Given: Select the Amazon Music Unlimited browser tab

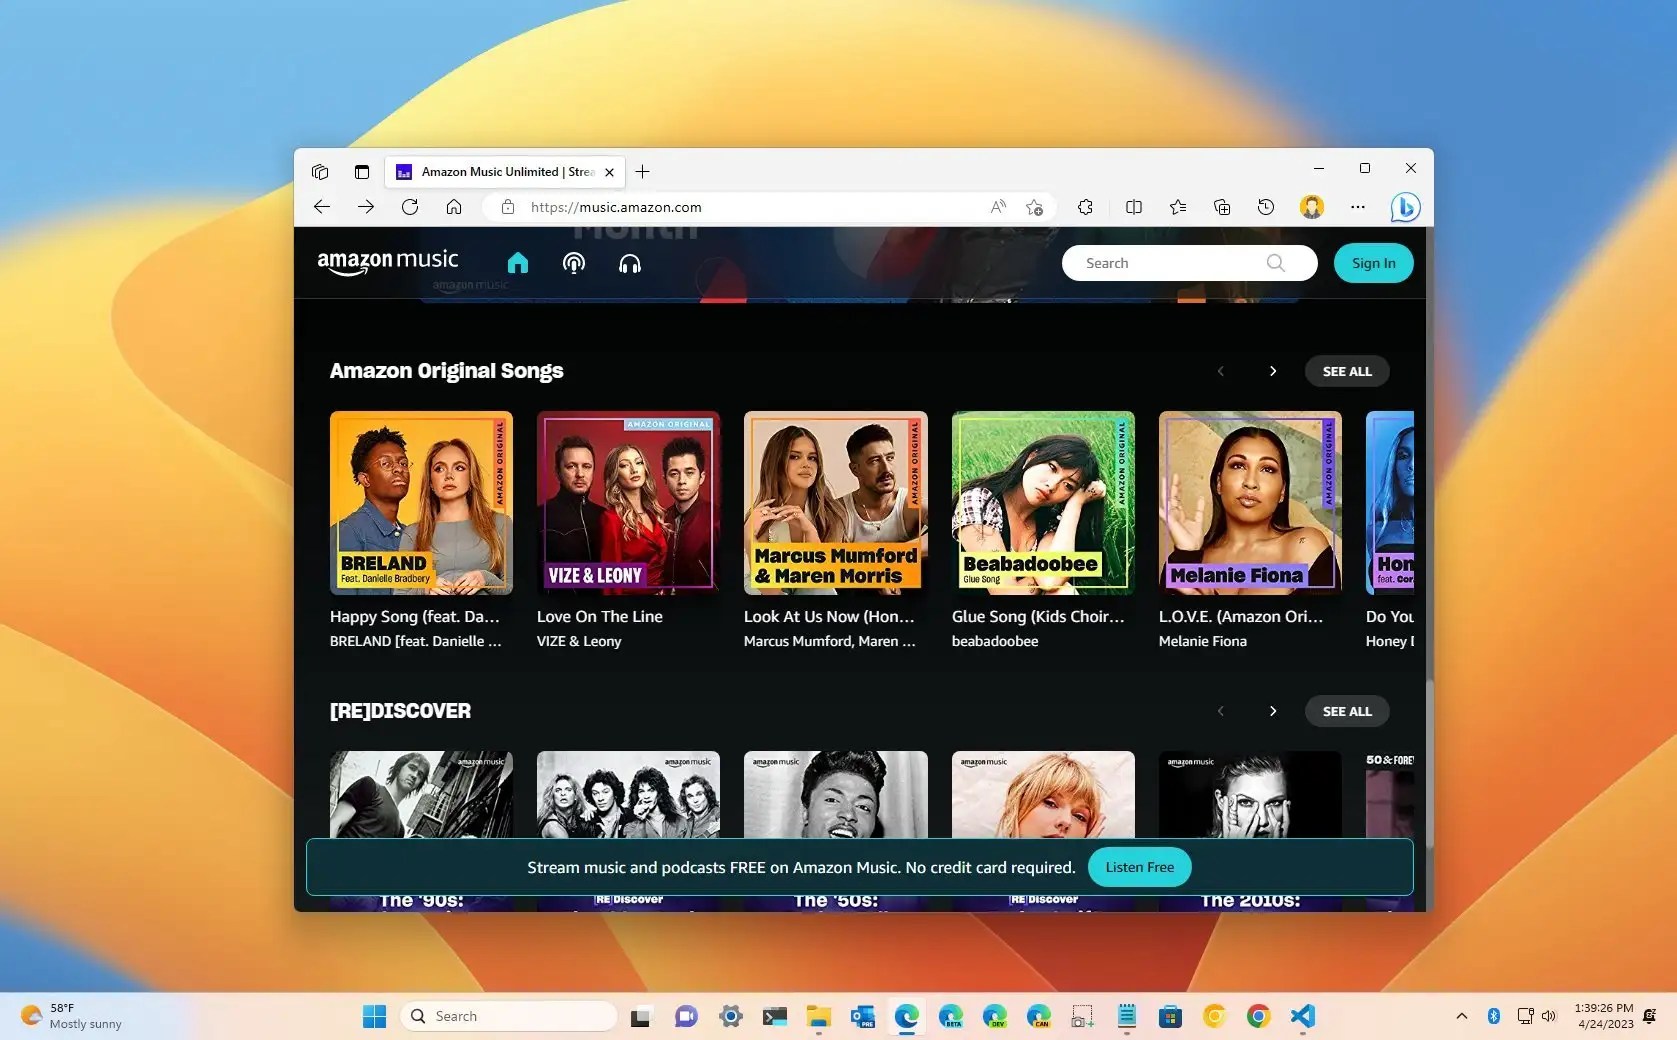Looking at the screenshot, I should tap(500, 171).
